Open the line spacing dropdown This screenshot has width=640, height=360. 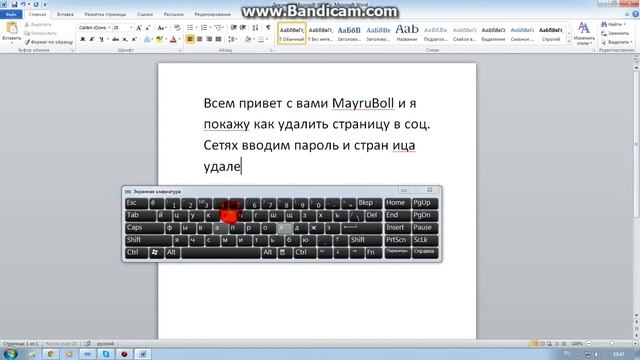tap(233, 39)
